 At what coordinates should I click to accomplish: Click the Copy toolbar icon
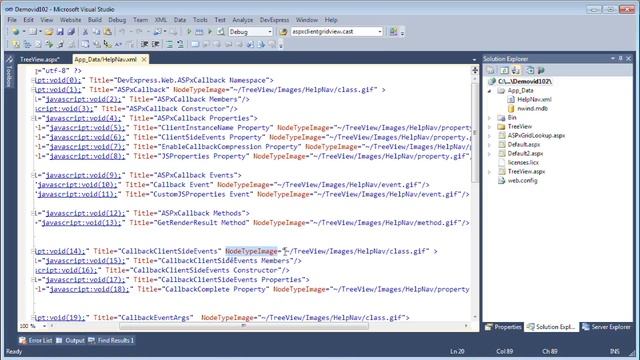[96, 31]
